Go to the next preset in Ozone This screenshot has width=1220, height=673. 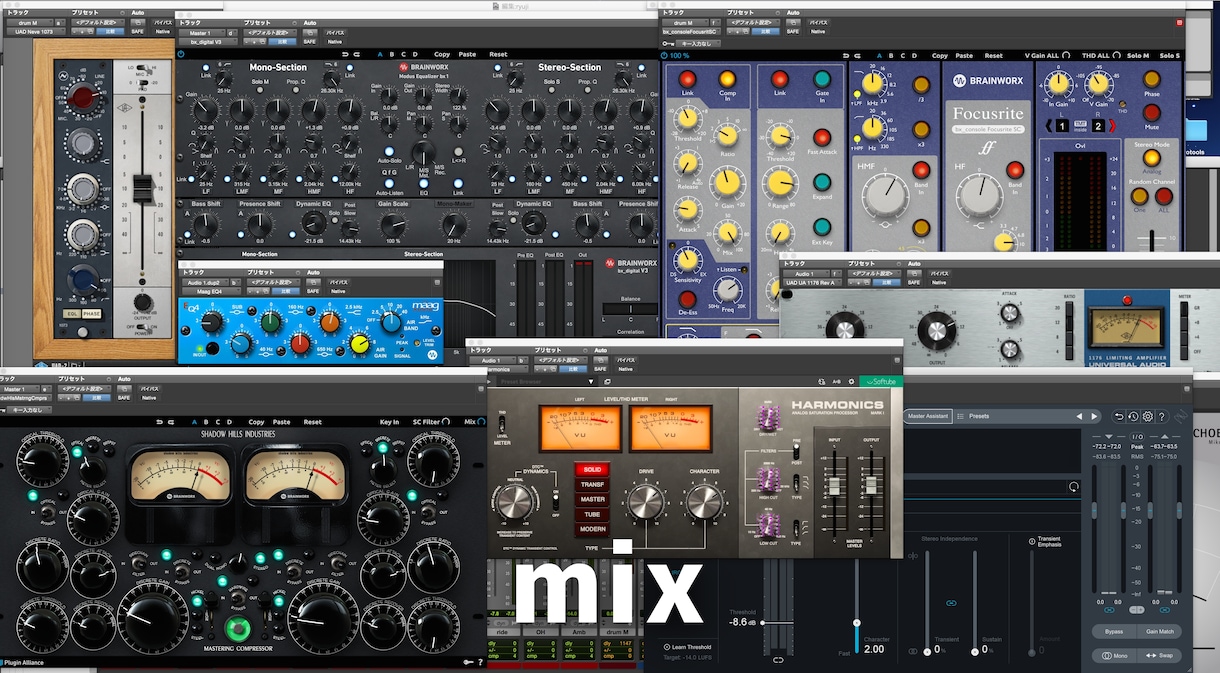coord(1094,416)
